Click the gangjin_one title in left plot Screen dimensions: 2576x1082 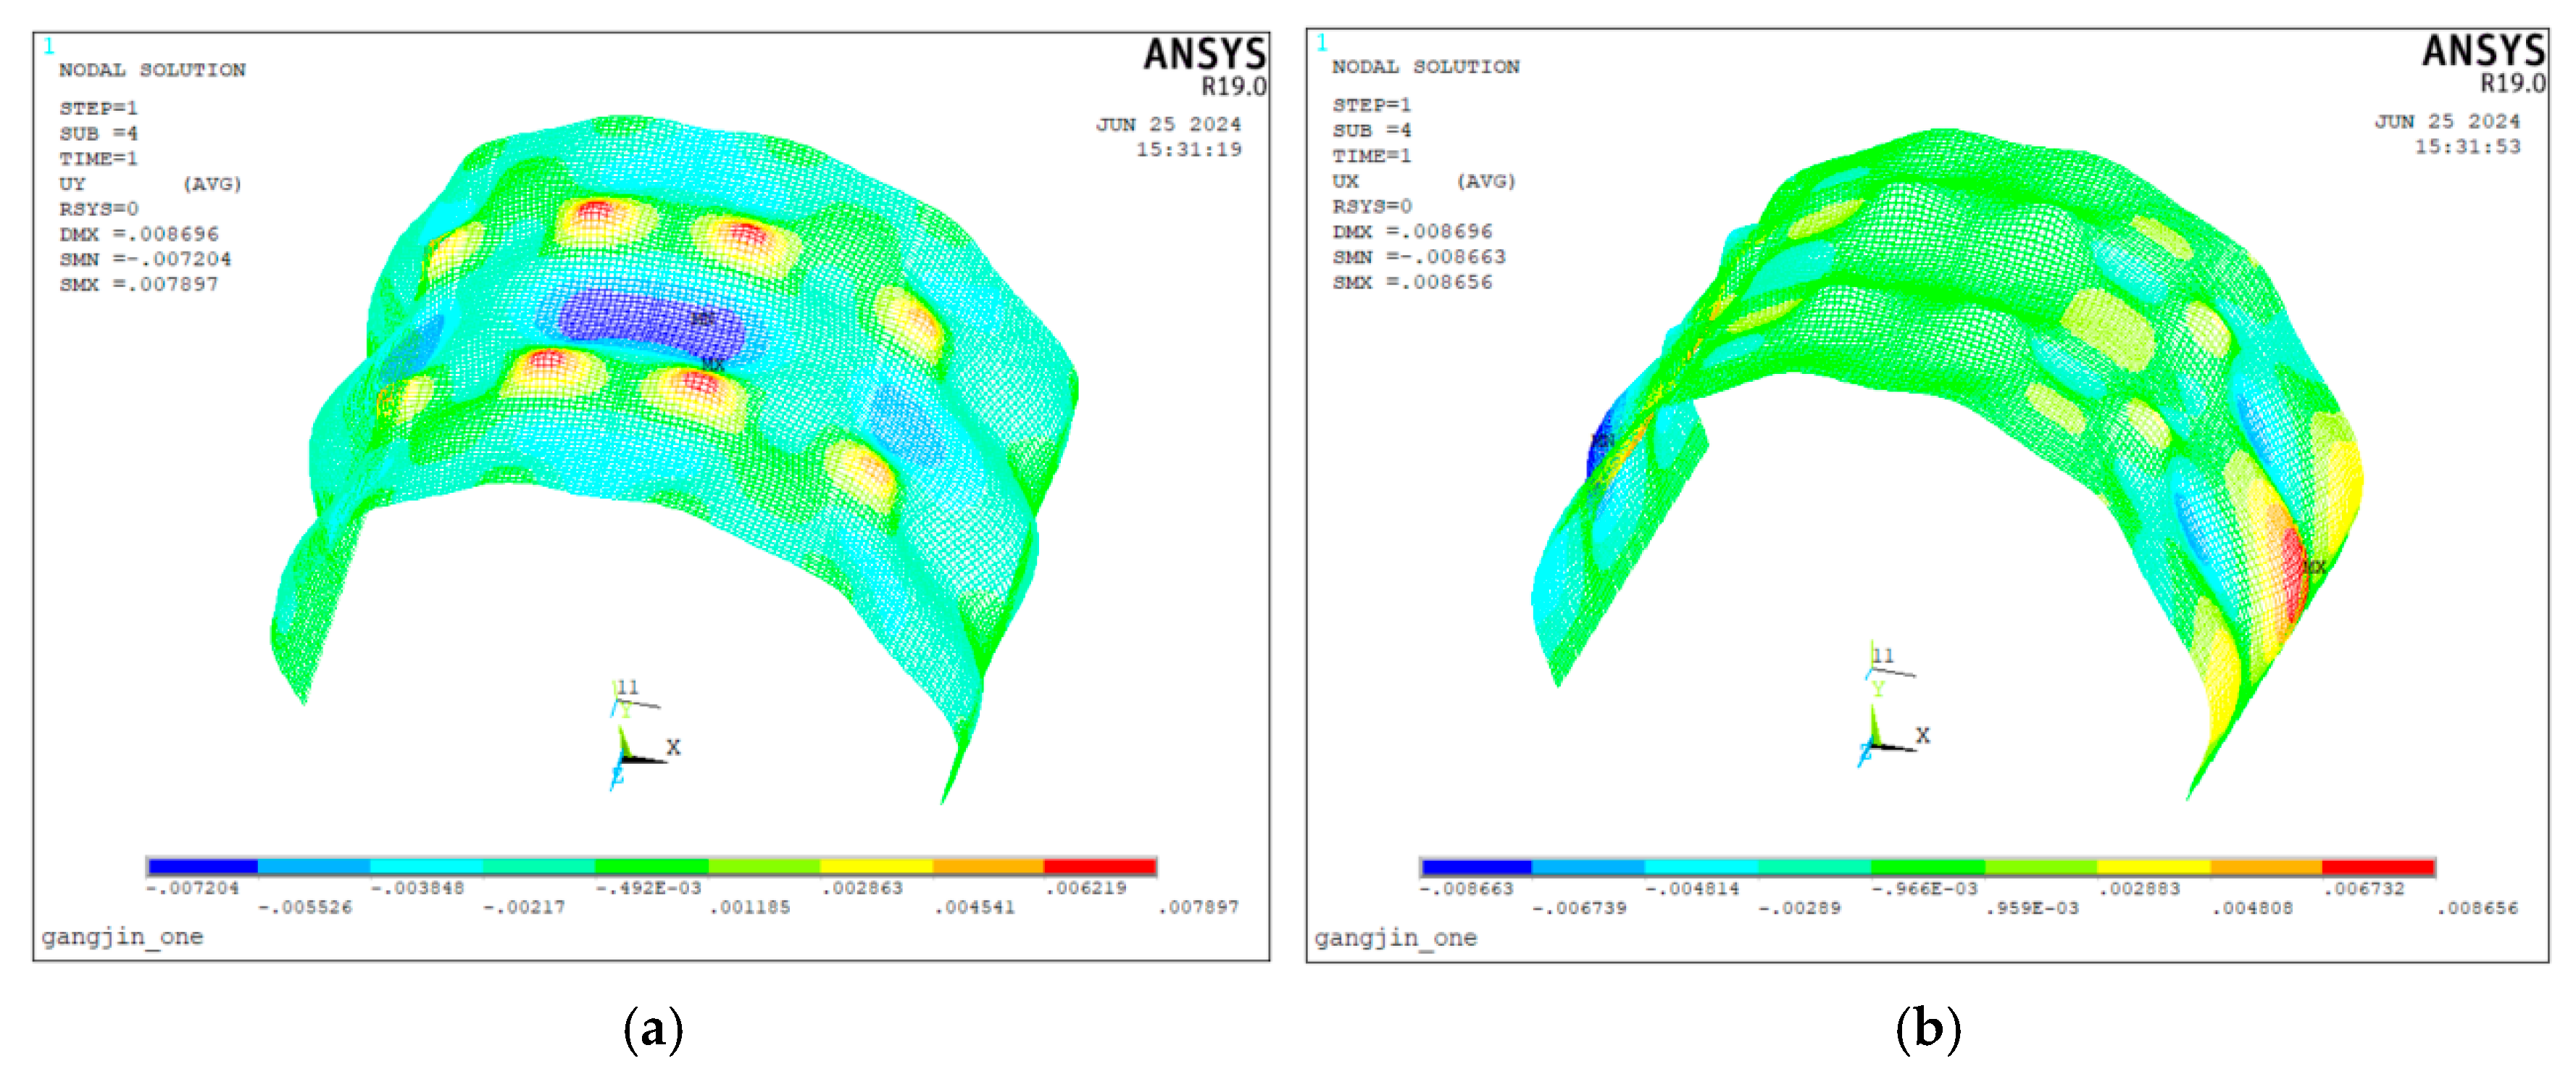[122, 936]
